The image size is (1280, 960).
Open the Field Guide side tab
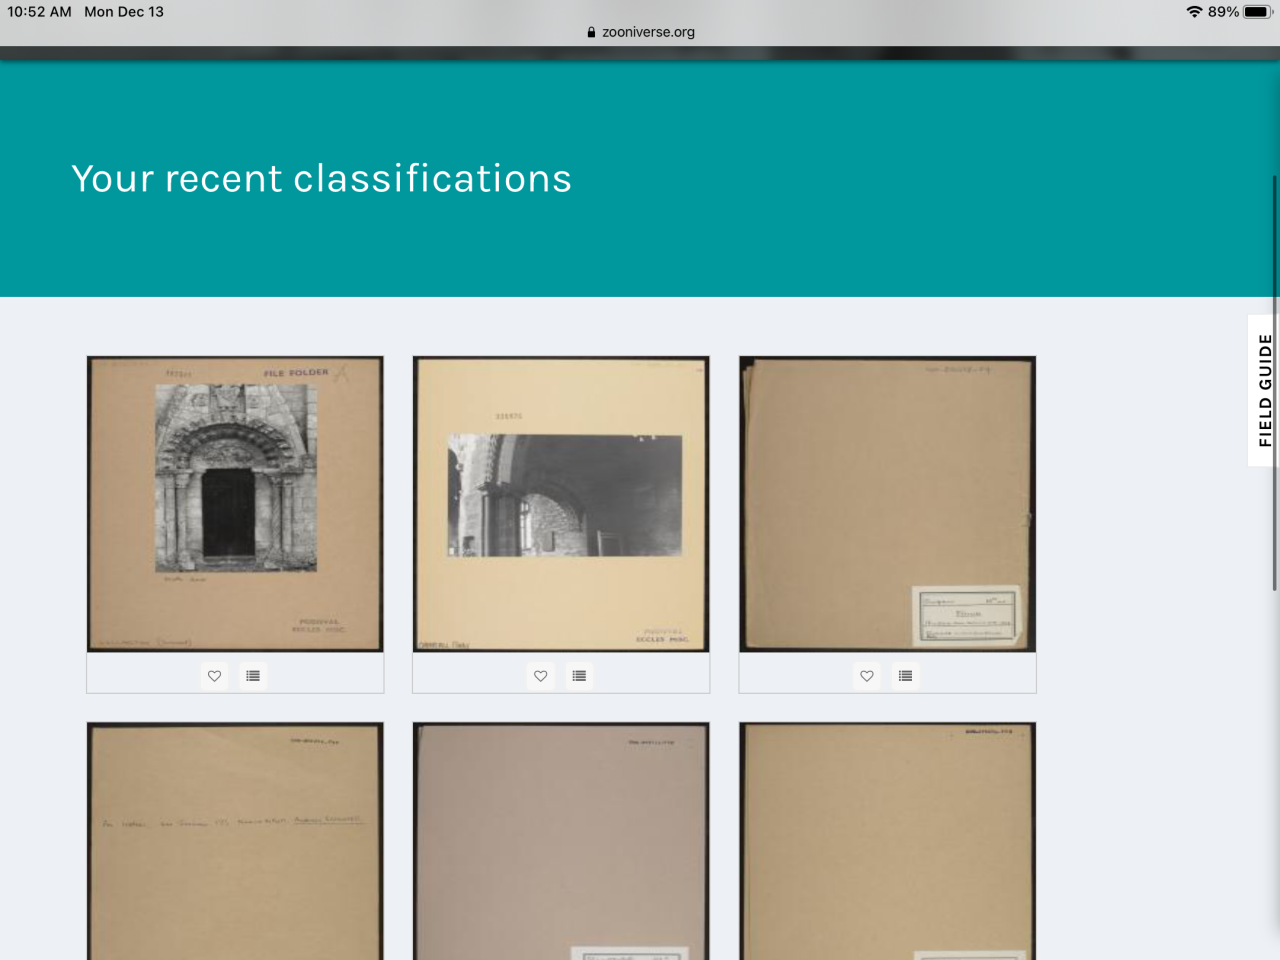pyautogui.click(x=1264, y=390)
